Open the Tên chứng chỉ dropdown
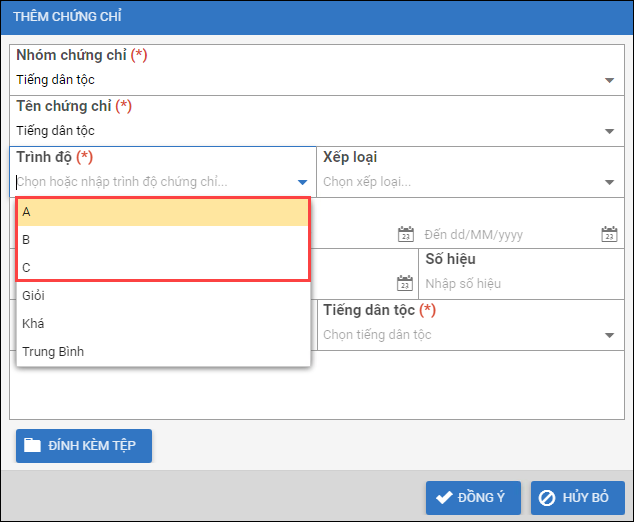 [x=609, y=130]
